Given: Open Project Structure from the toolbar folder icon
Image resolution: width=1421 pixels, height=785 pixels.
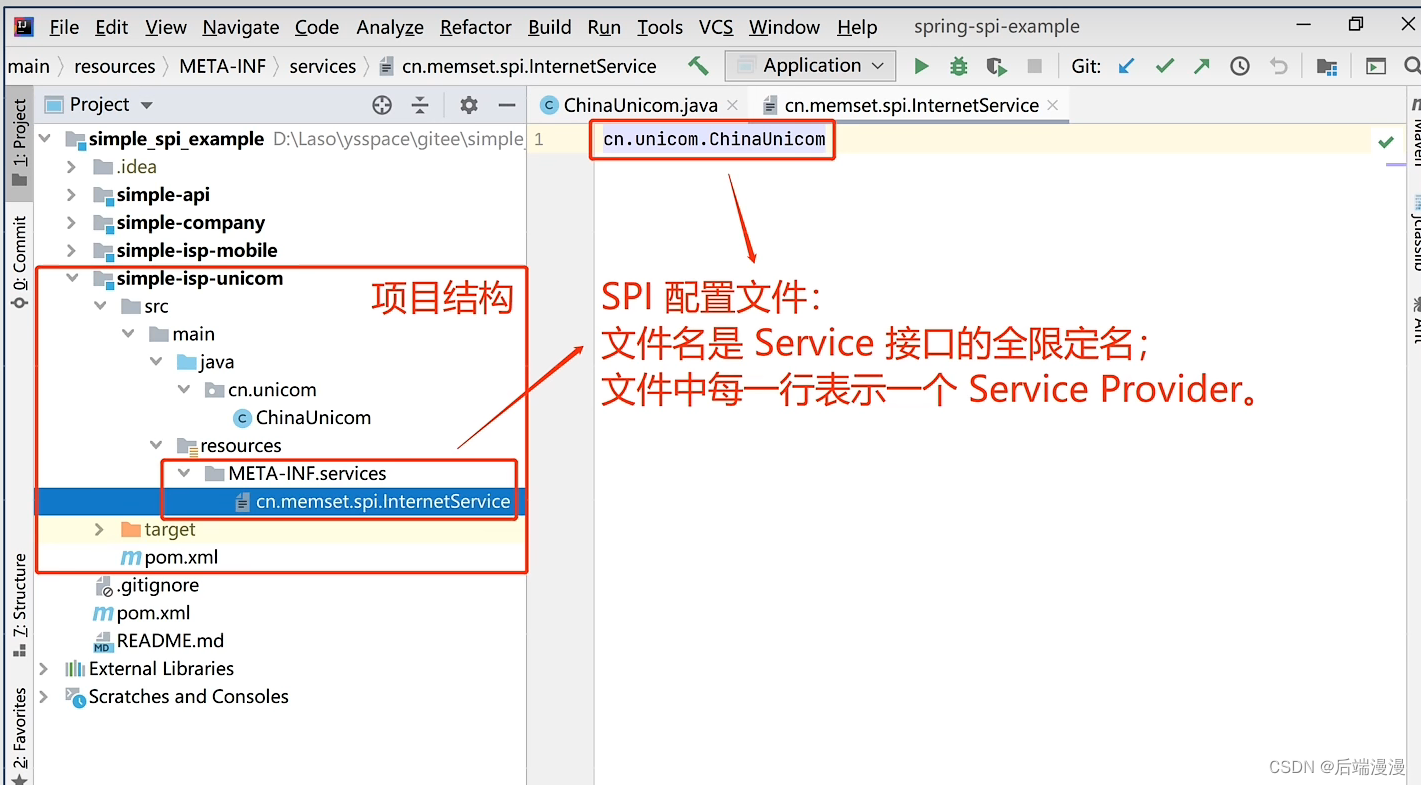Looking at the screenshot, I should (1327, 66).
